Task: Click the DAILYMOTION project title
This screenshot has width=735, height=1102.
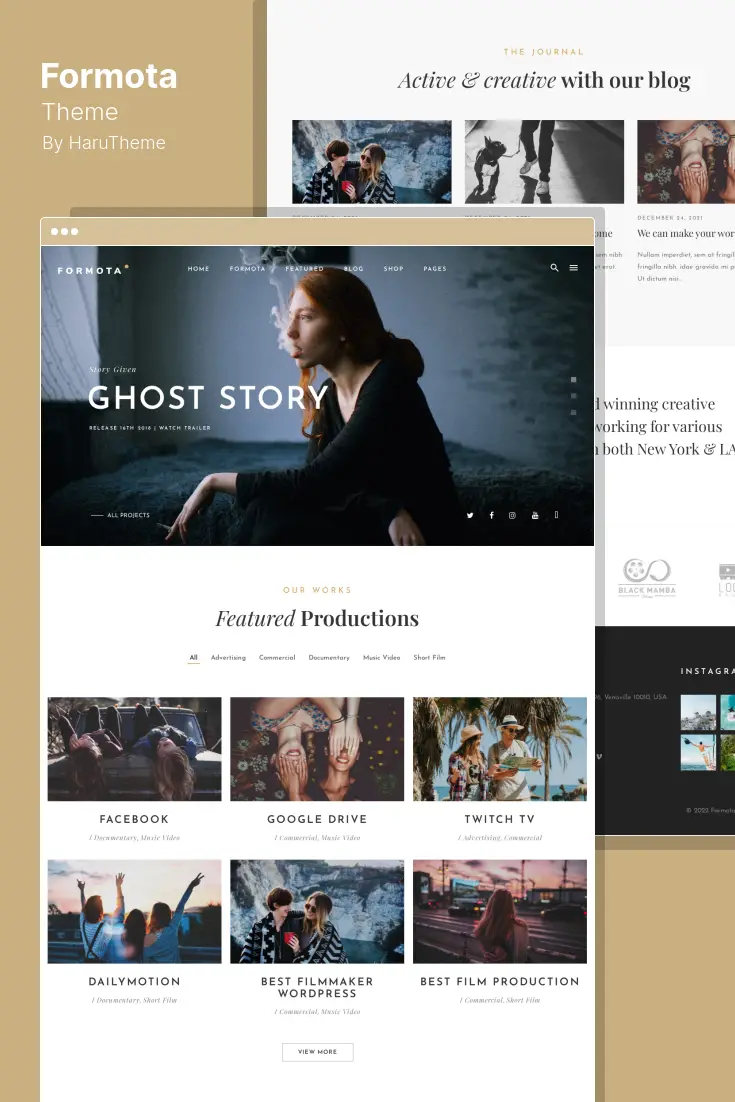Action: pos(134,982)
